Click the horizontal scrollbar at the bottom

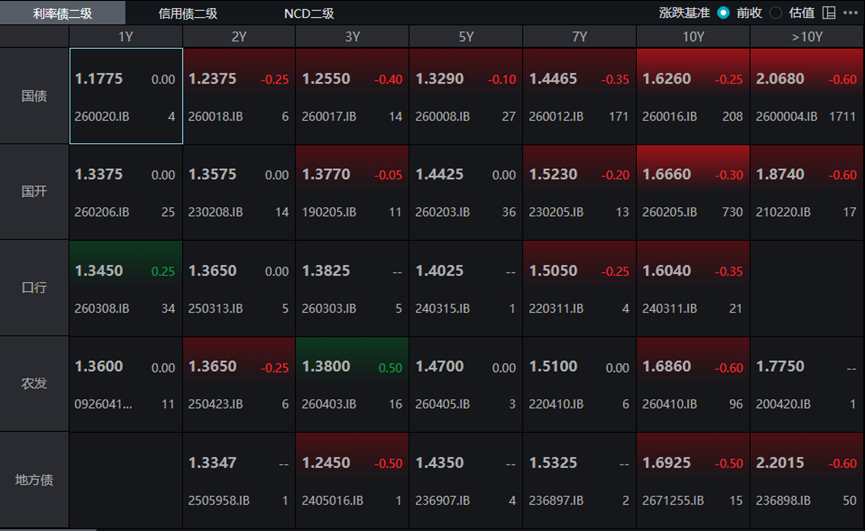tap(48, 529)
